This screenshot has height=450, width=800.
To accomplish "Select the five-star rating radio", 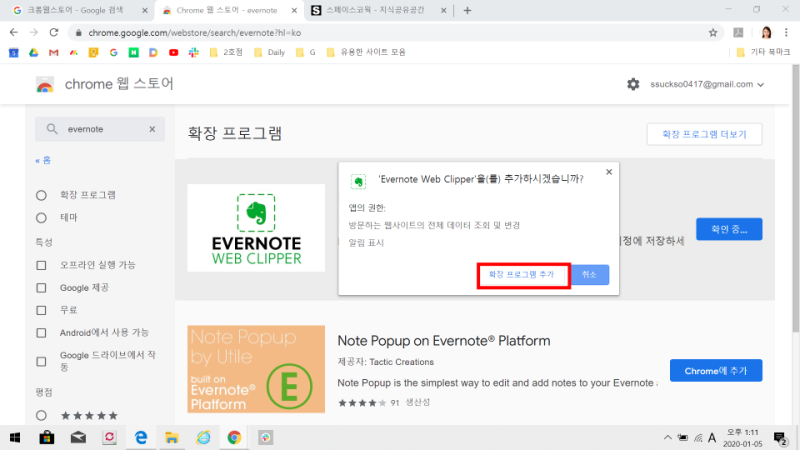I will (41, 416).
